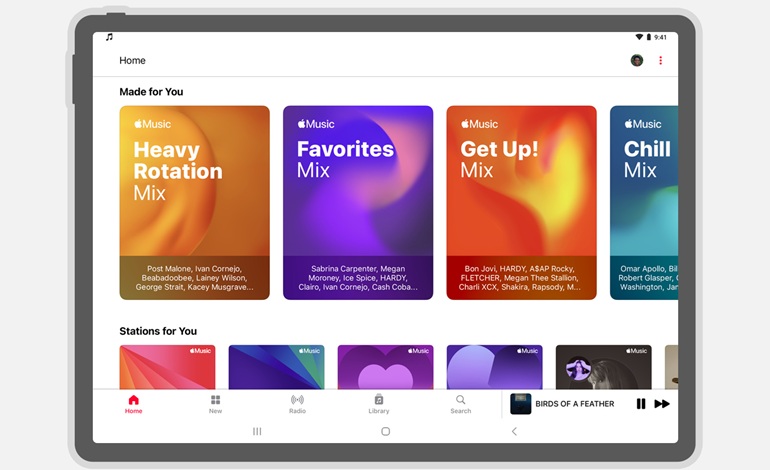This screenshot has height=470, width=770.
Task: Tap the 9:41 clock in status bar
Action: [x=660, y=37]
